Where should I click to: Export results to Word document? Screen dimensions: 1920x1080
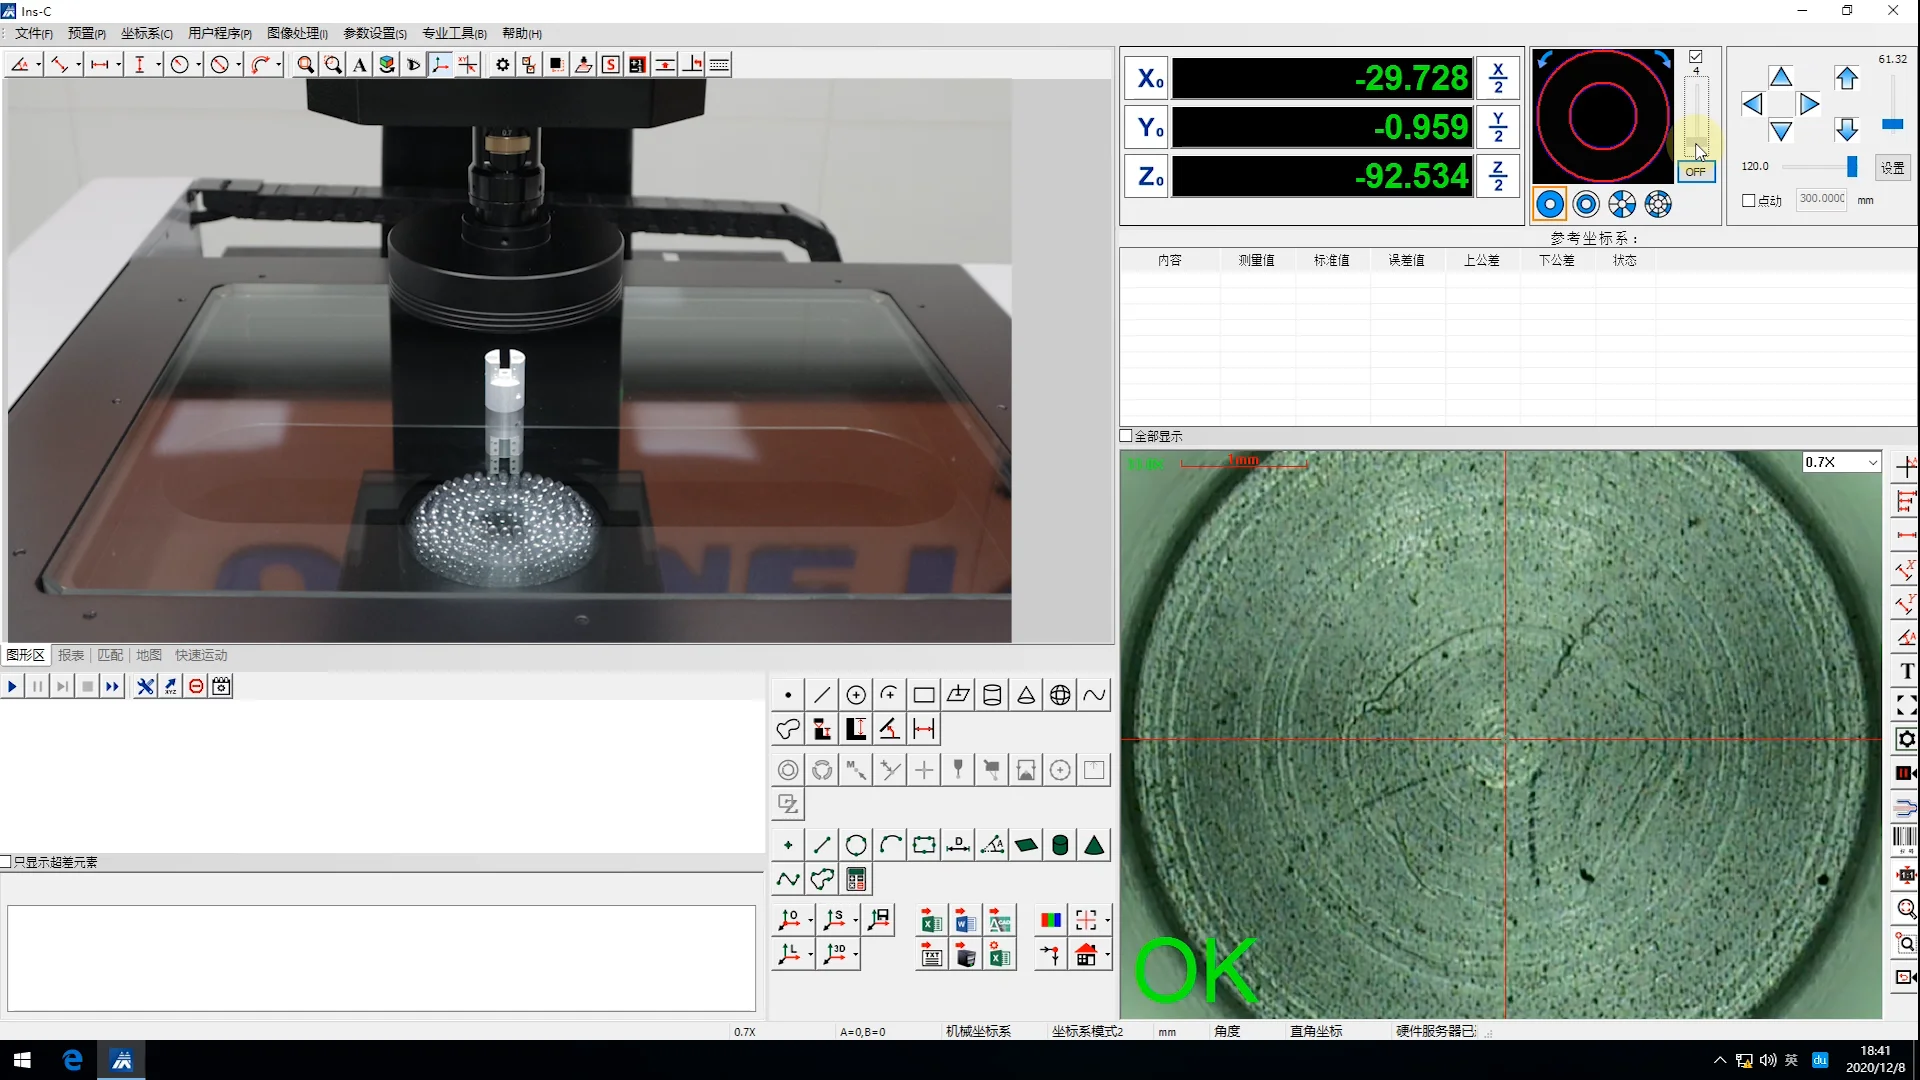pos(965,921)
